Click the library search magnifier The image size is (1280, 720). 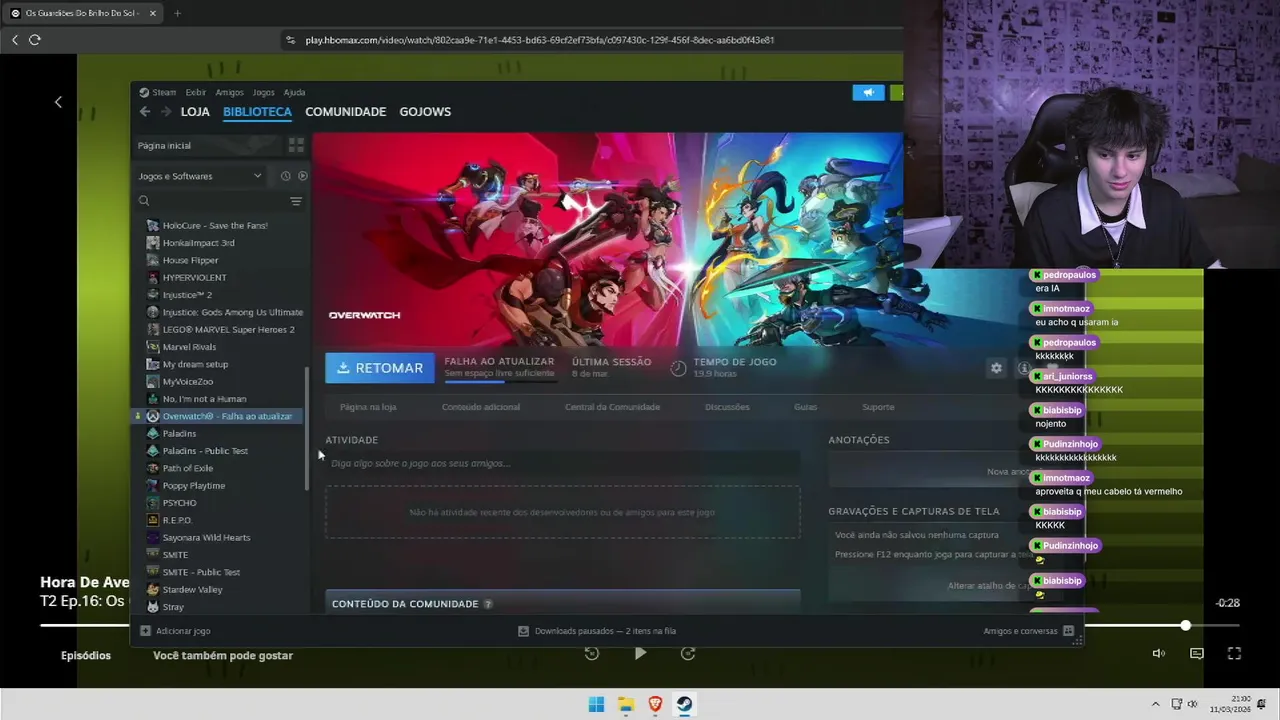(144, 201)
